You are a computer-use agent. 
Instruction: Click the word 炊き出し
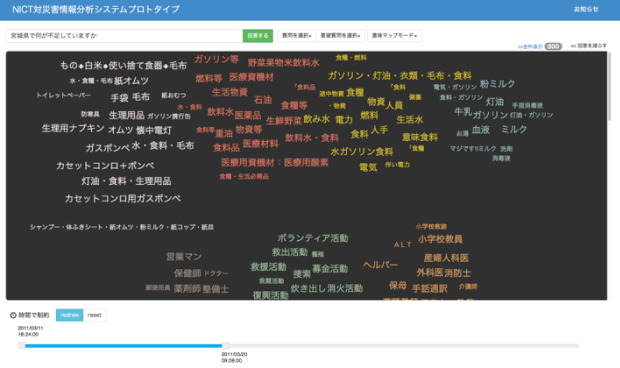coord(309,289)
